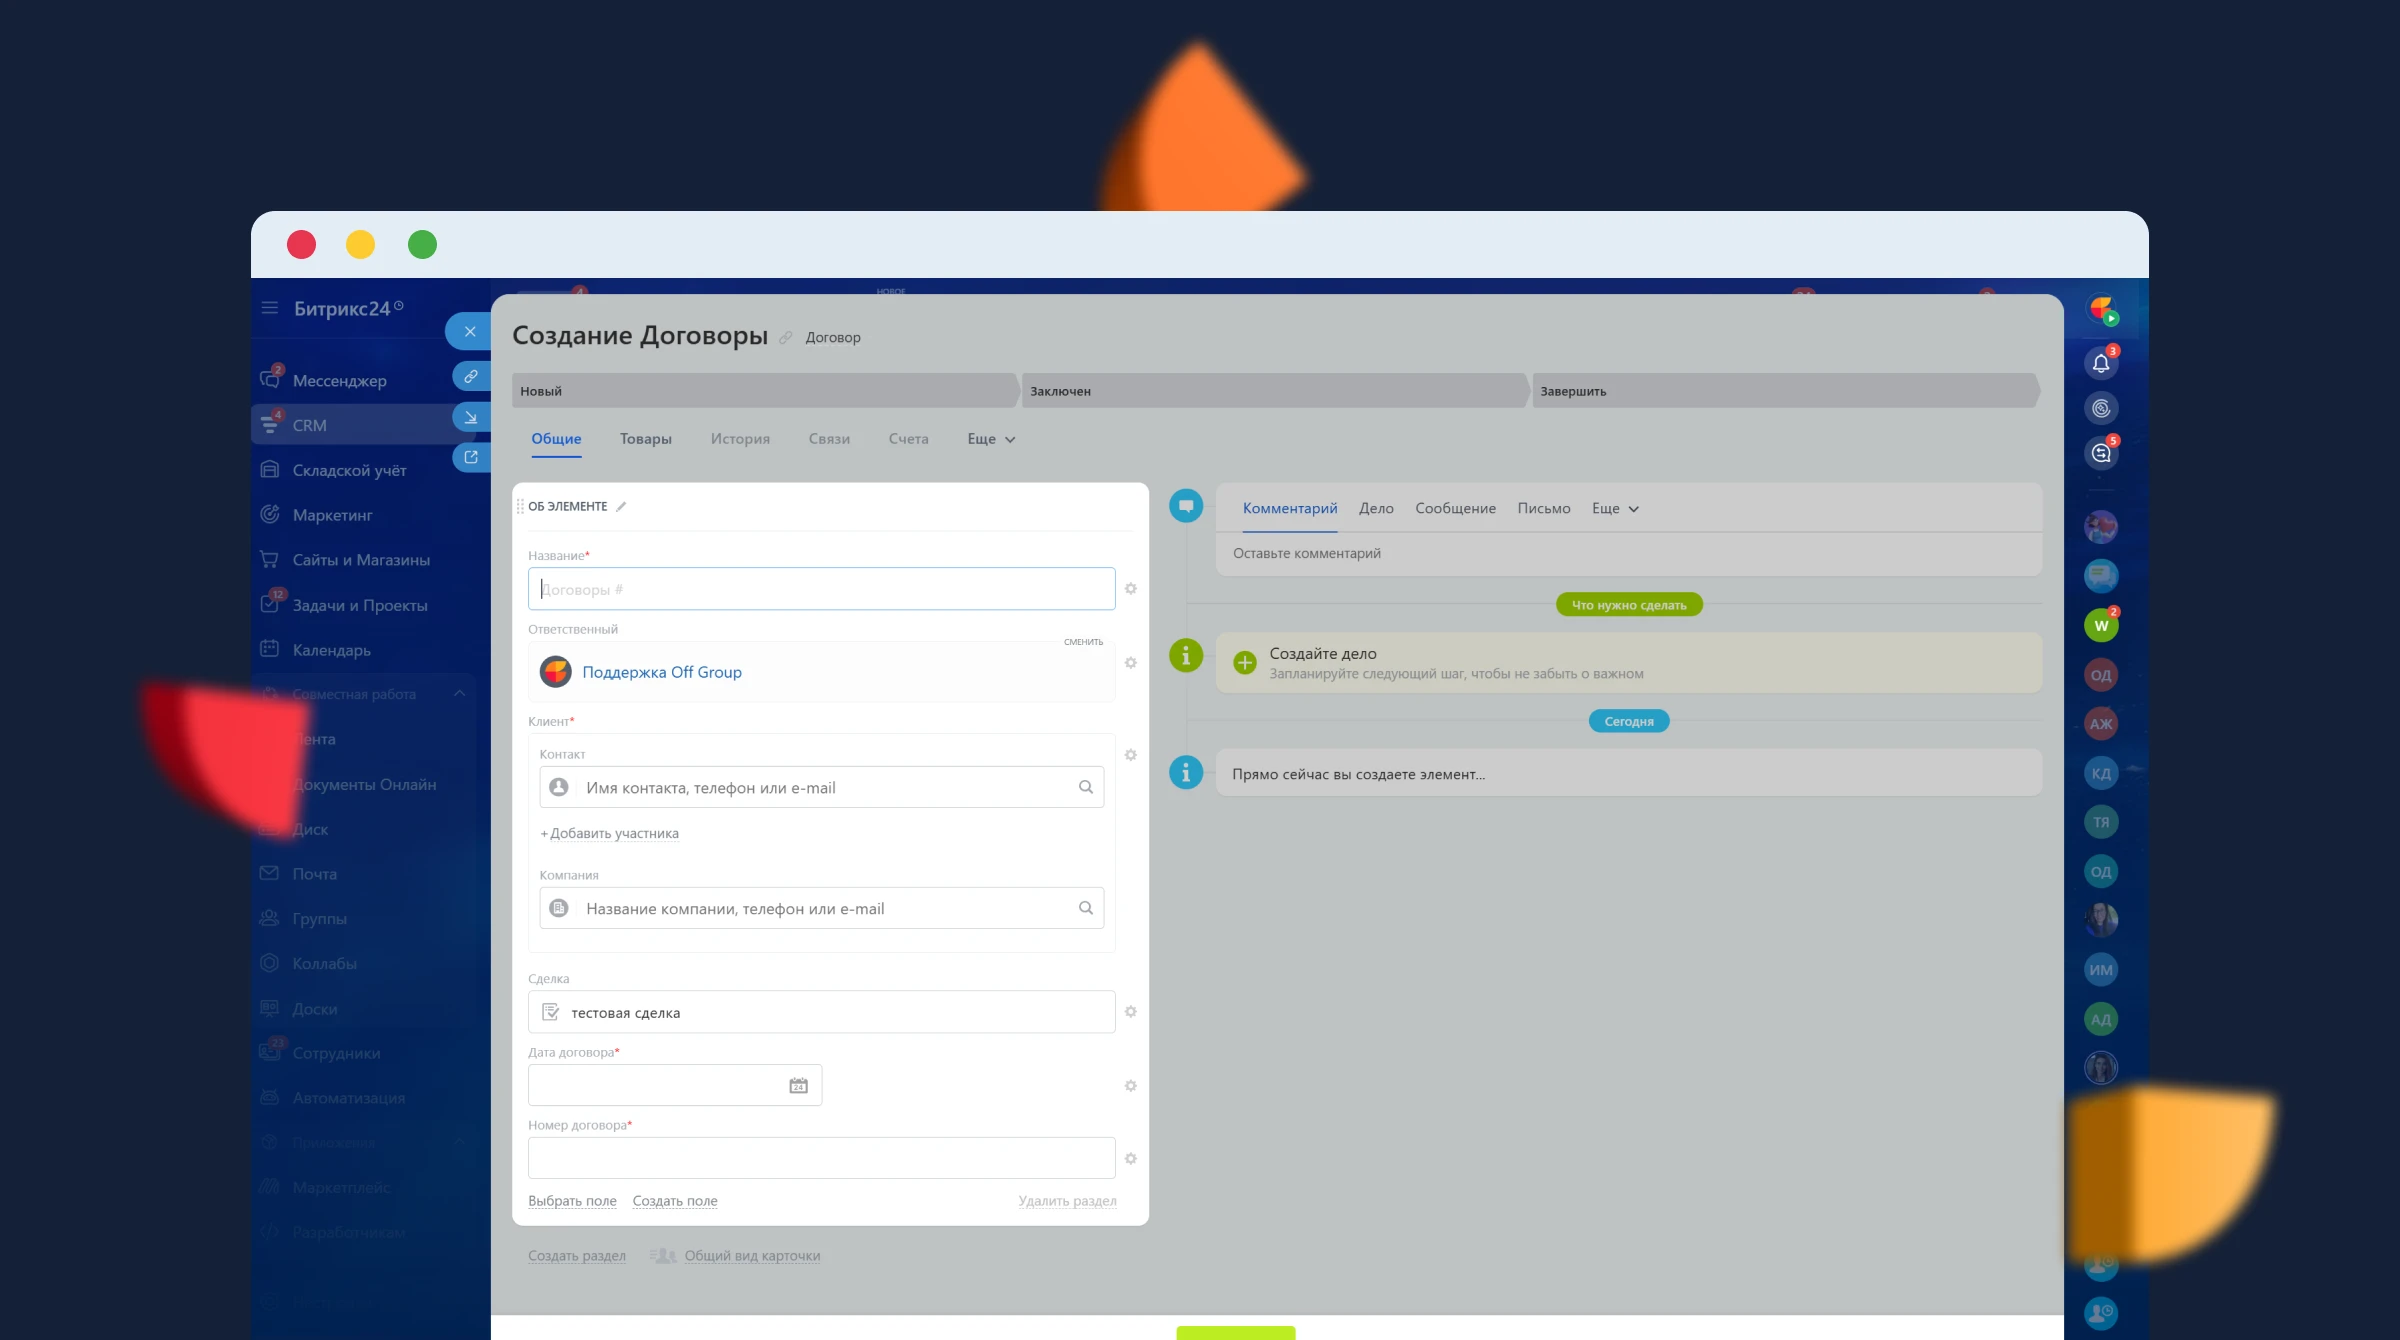The image size is (2400, 1340).
Task: Click the pencil icon beside ОБ ЭЛЕМЕНТЕ
Action: pyautogui.click(x=621, y=507)
